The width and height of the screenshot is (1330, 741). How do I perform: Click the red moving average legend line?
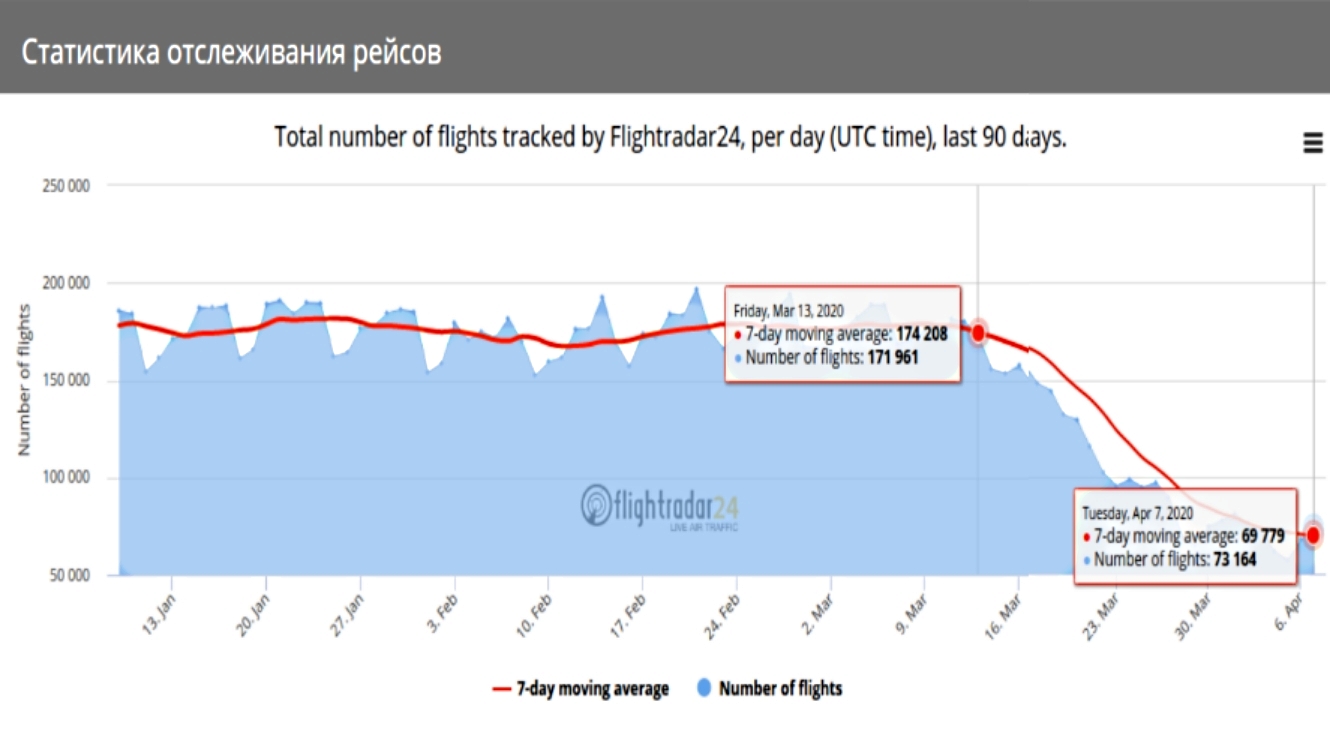tap(502, 689)
